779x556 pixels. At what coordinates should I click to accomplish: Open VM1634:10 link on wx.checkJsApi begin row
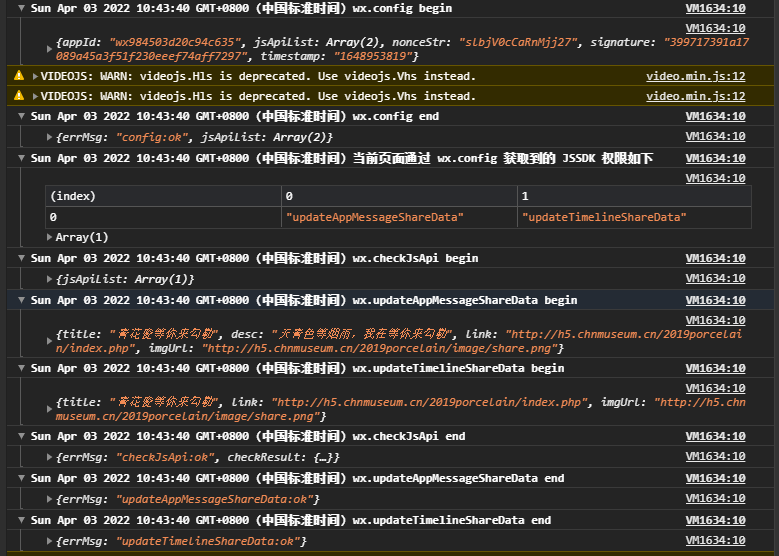point(715,258)
